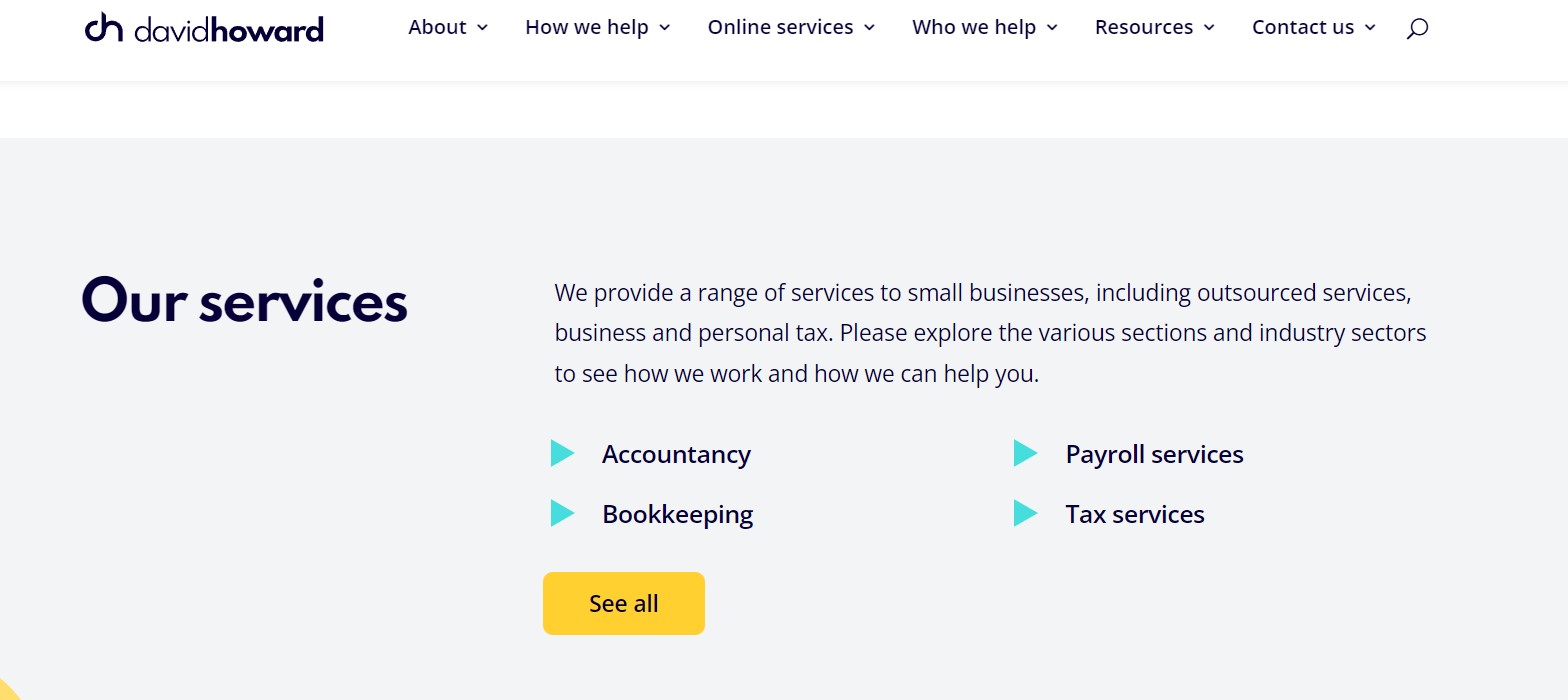Viewport: 1568px width, 700px height.
Task: Expand the Online services chevron
Action: coord(870,28)
